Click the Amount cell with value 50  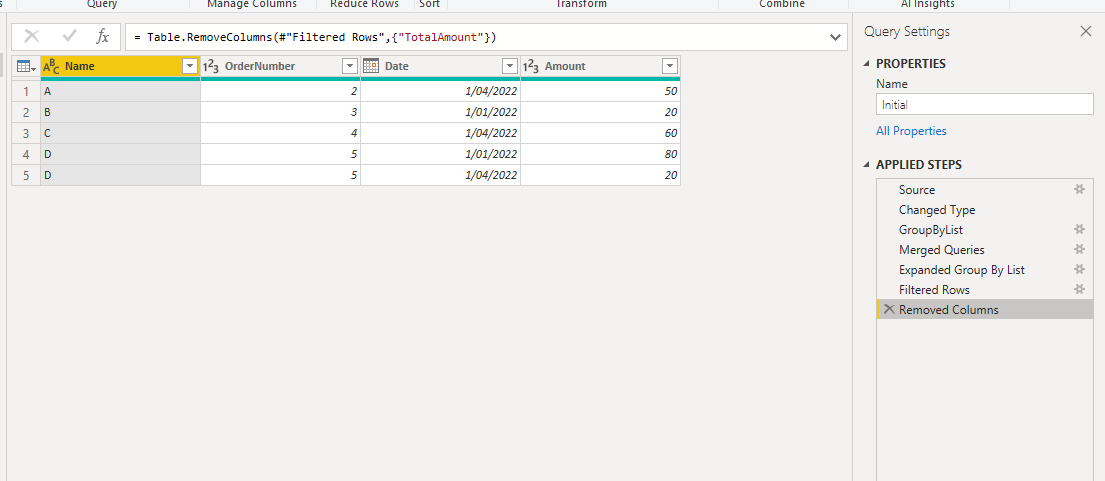(x=600, y=92)
